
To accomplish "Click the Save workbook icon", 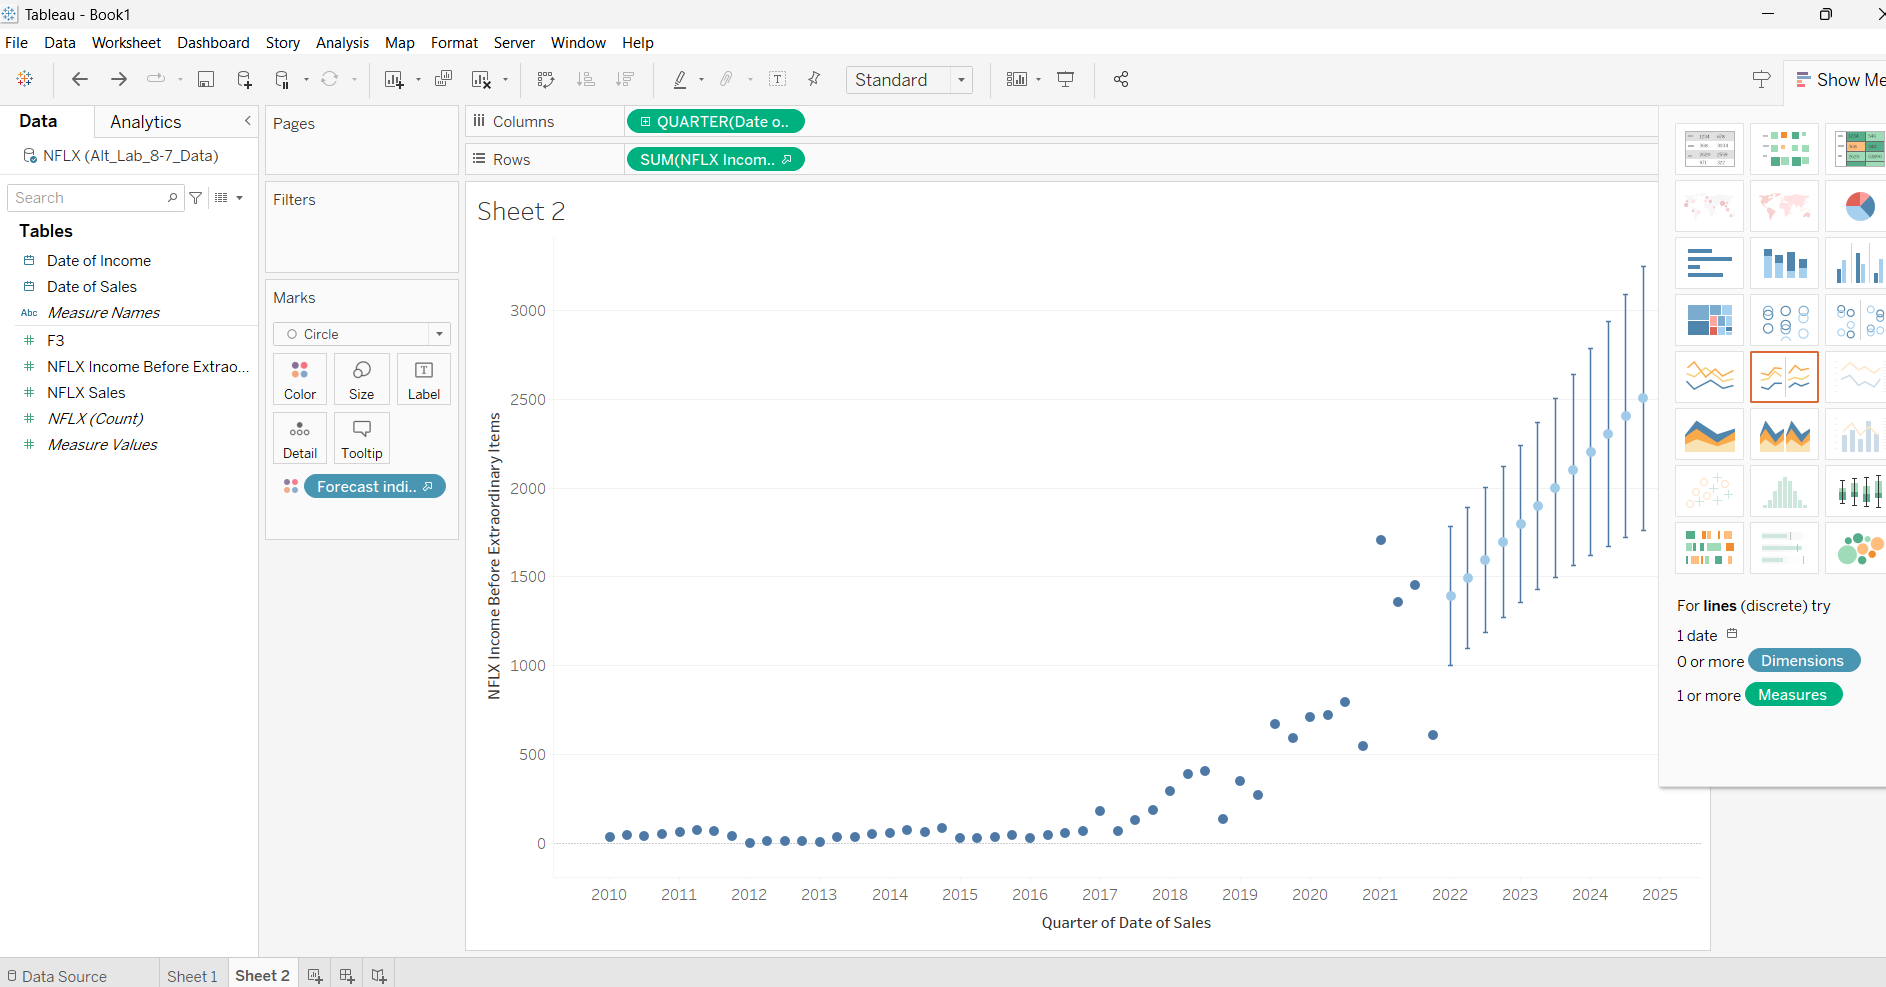I will click(206, 79).
